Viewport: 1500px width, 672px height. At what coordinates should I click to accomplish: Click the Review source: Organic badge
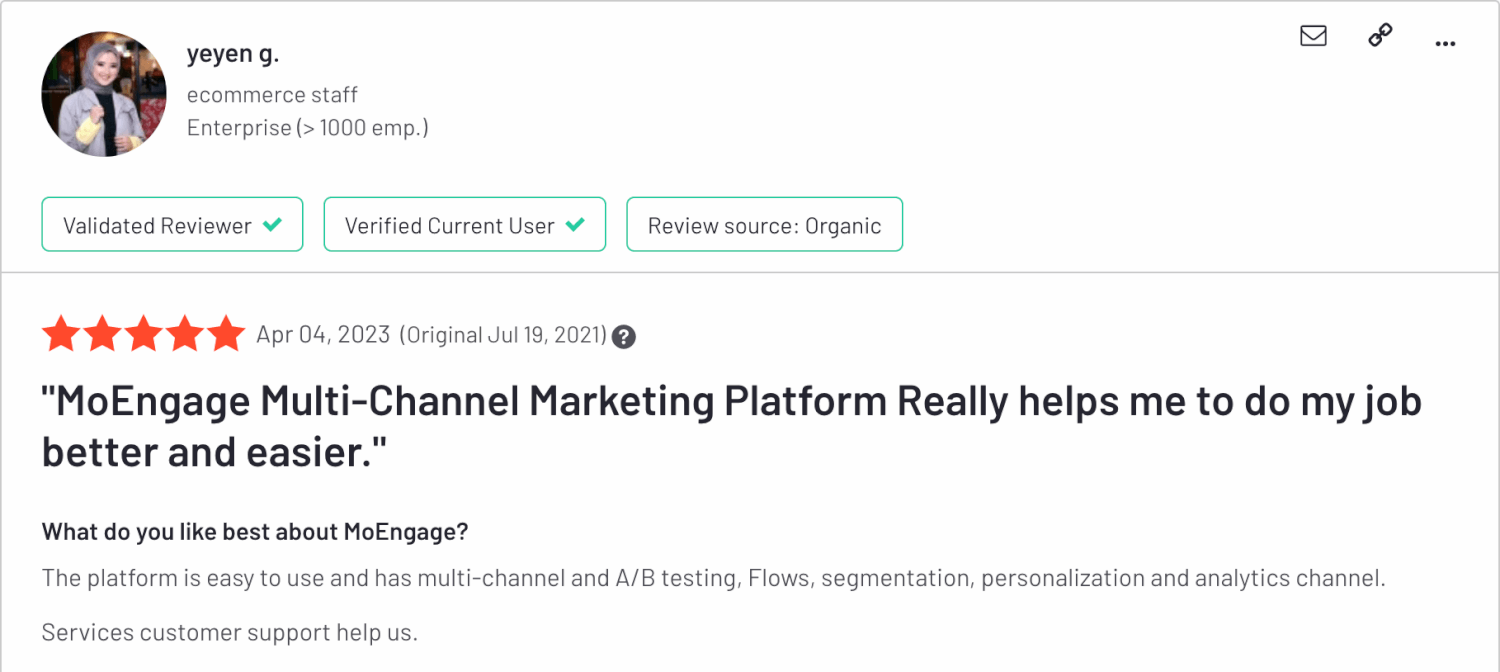tap(764, 225)
